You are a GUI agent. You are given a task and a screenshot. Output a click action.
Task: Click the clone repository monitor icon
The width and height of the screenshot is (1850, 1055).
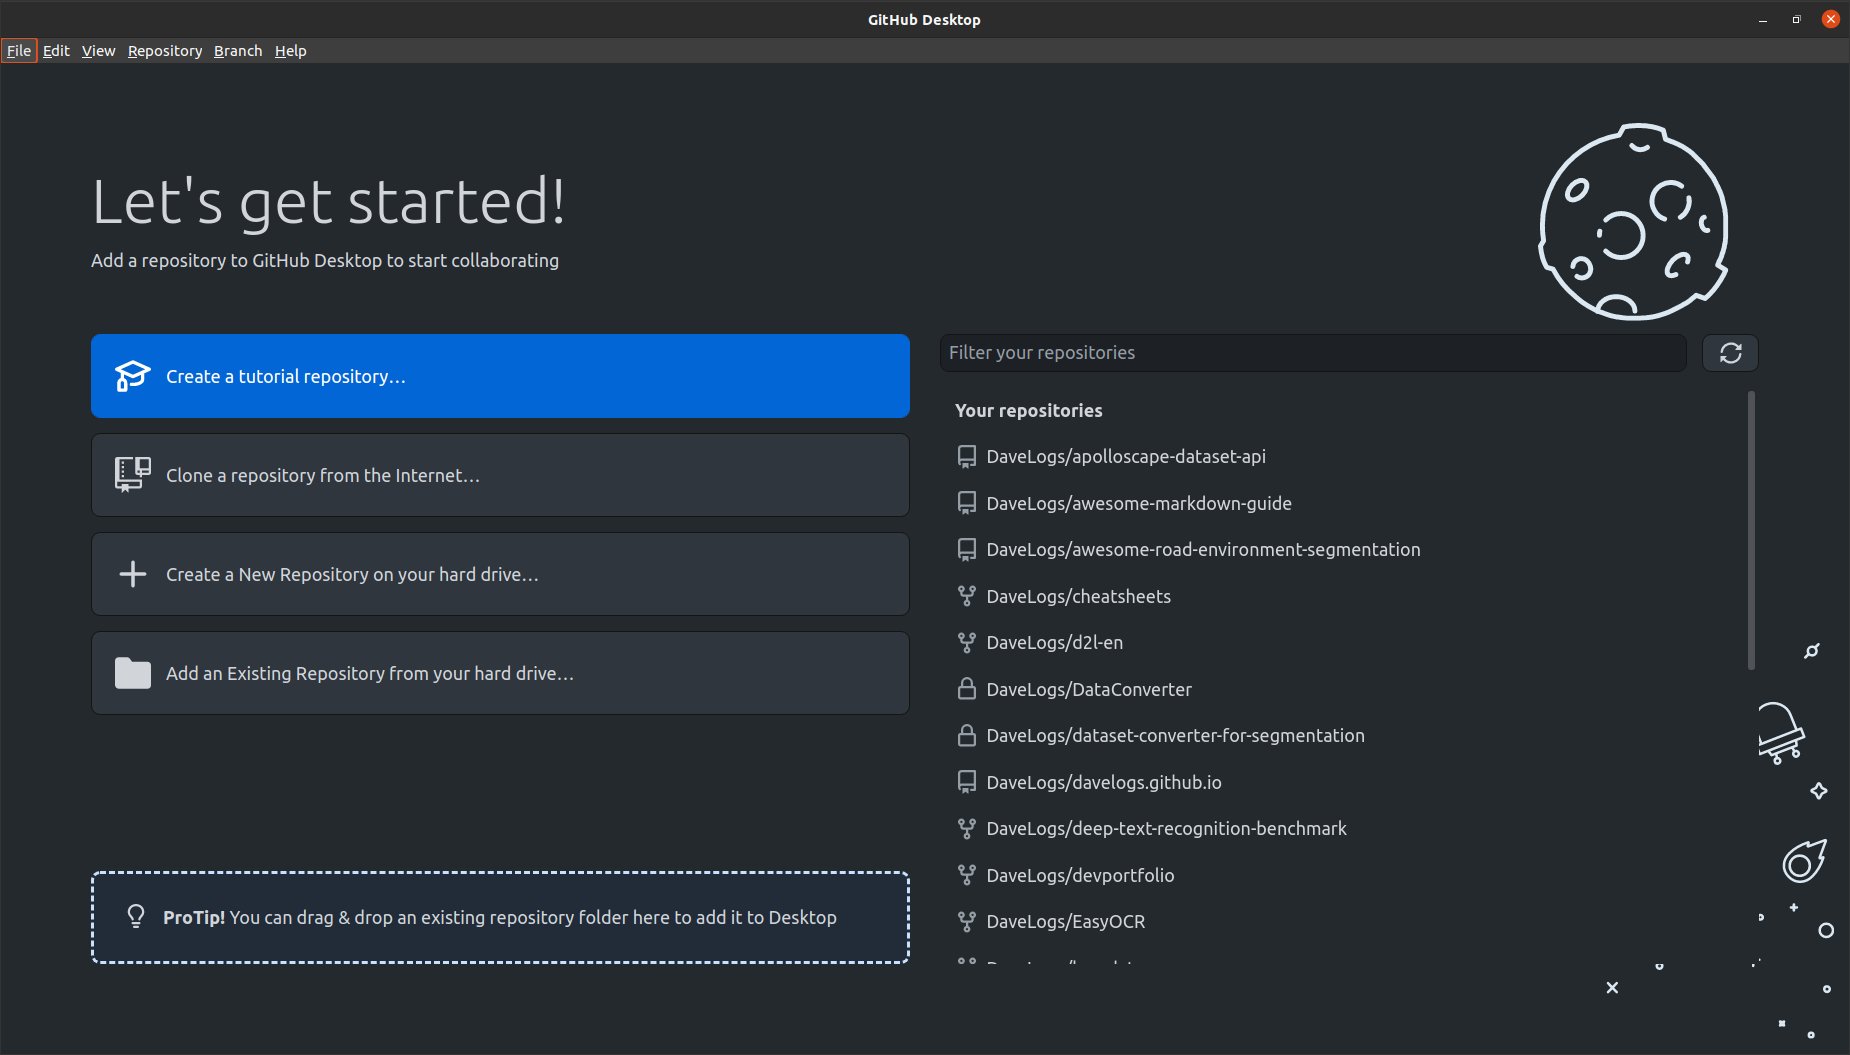(x=132, y=475)
